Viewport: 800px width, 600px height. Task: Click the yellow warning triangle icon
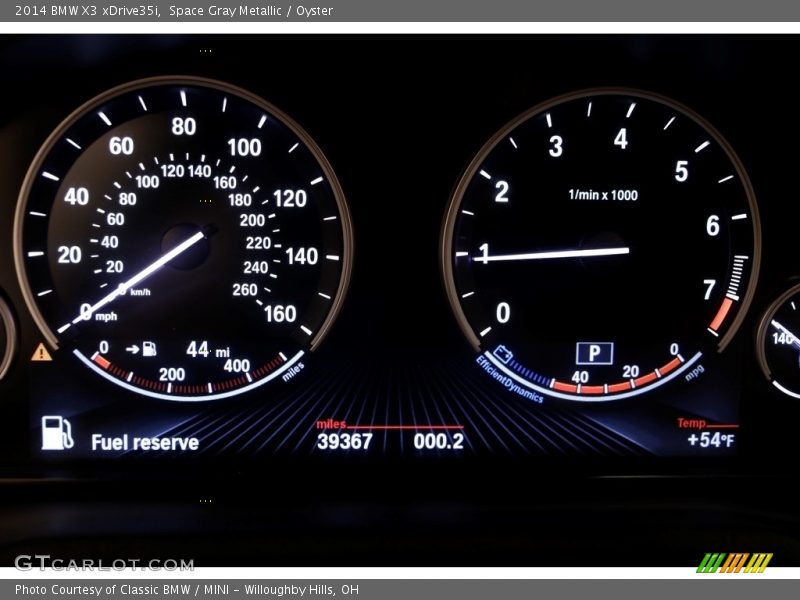41,352
